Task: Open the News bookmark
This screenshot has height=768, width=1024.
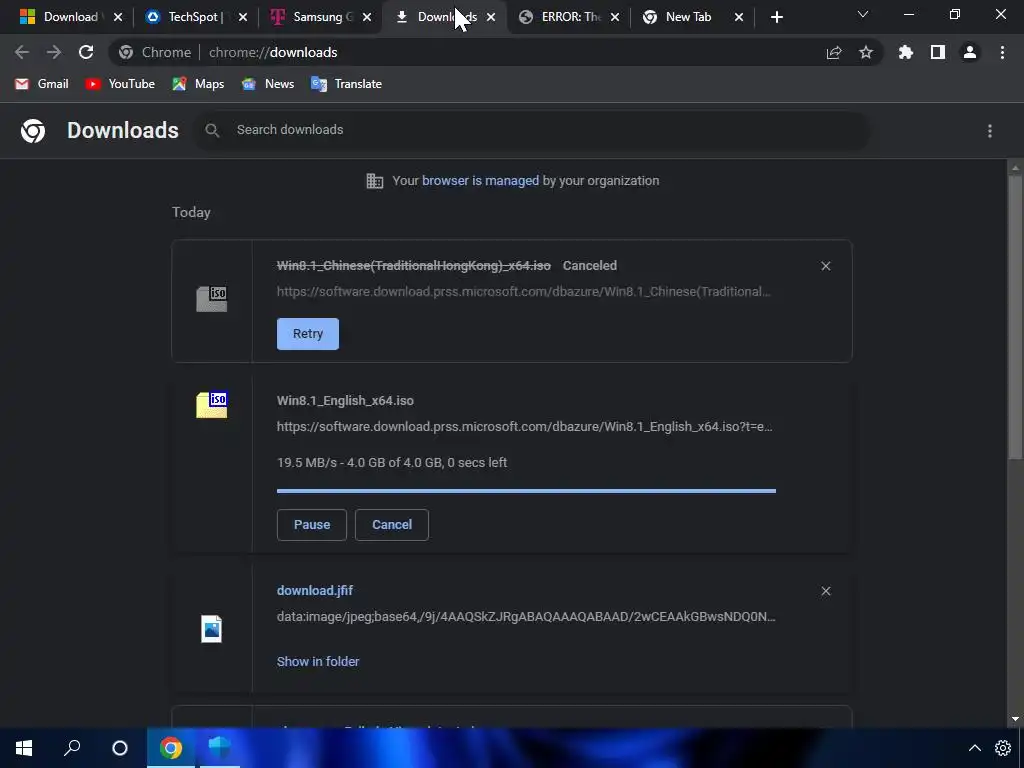Action: click(x=268, y=84)
